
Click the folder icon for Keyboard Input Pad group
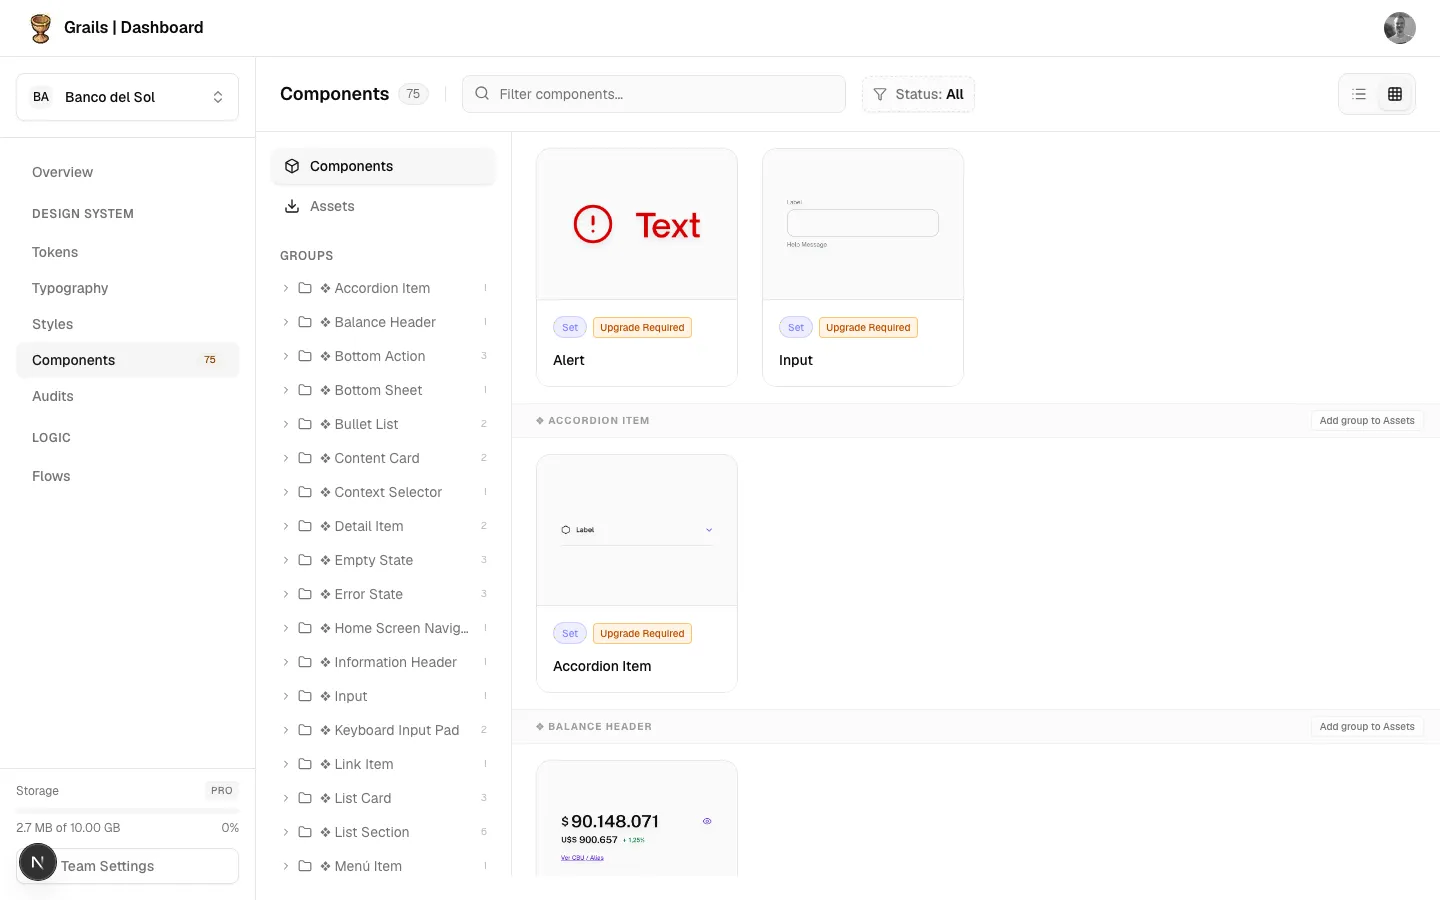click(305, 730)
